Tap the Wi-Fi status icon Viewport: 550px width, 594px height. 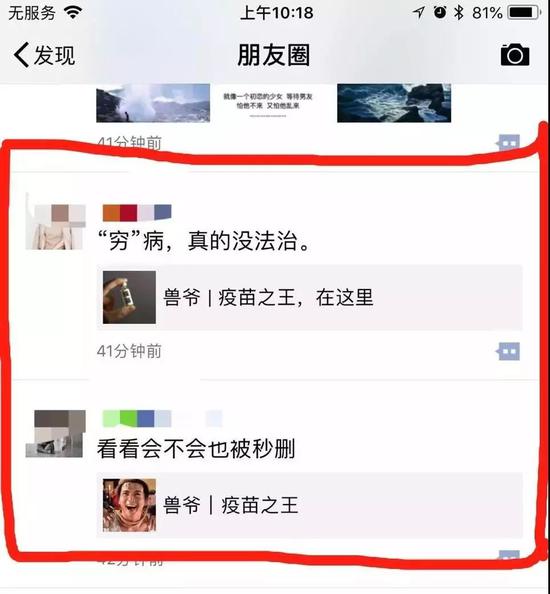[73, 13]
